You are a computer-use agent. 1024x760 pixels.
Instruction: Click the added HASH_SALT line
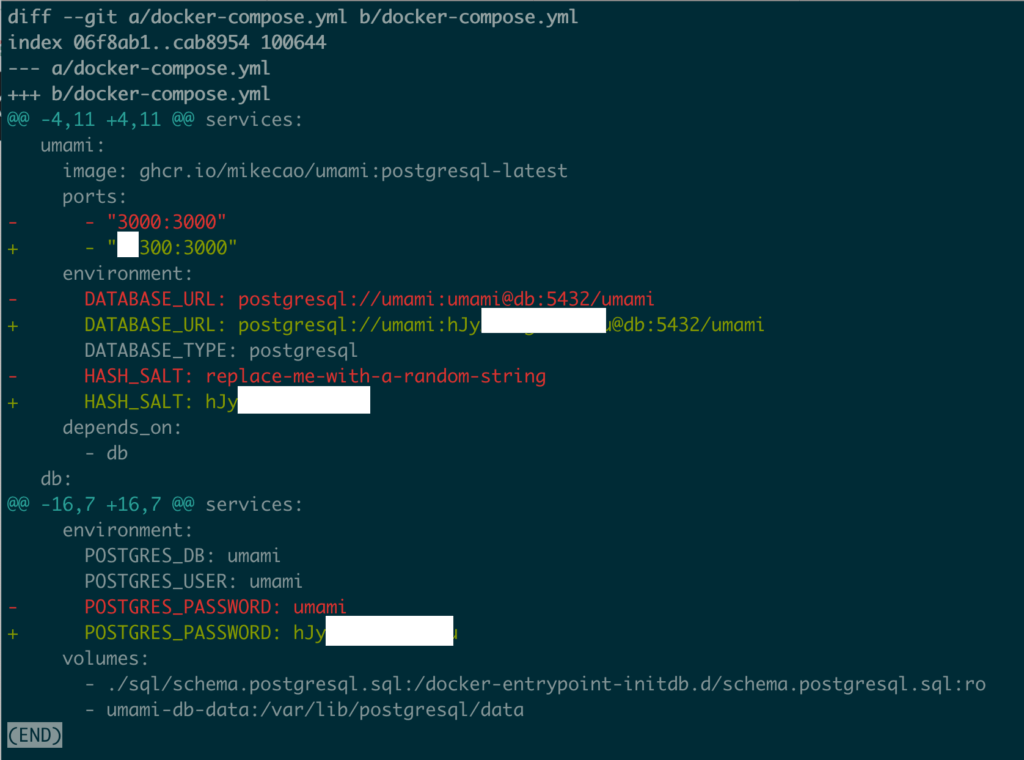pyautogui.click(x=189, y=401)
